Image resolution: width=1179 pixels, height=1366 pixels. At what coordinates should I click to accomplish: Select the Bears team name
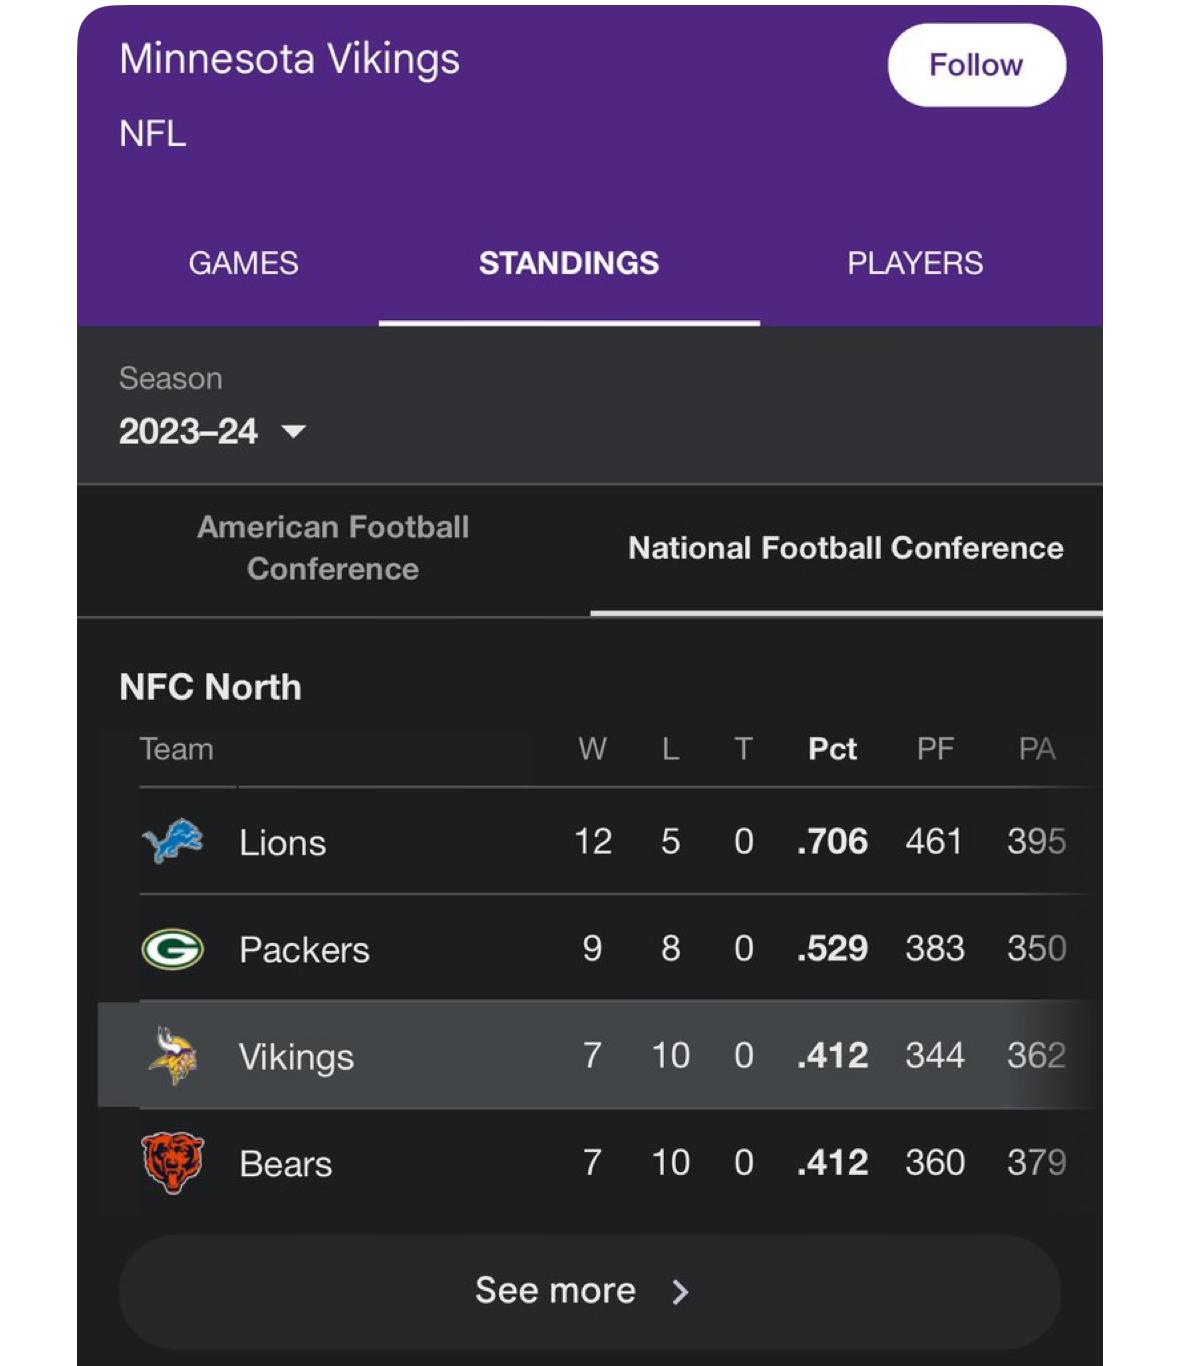pos(285,1164)
